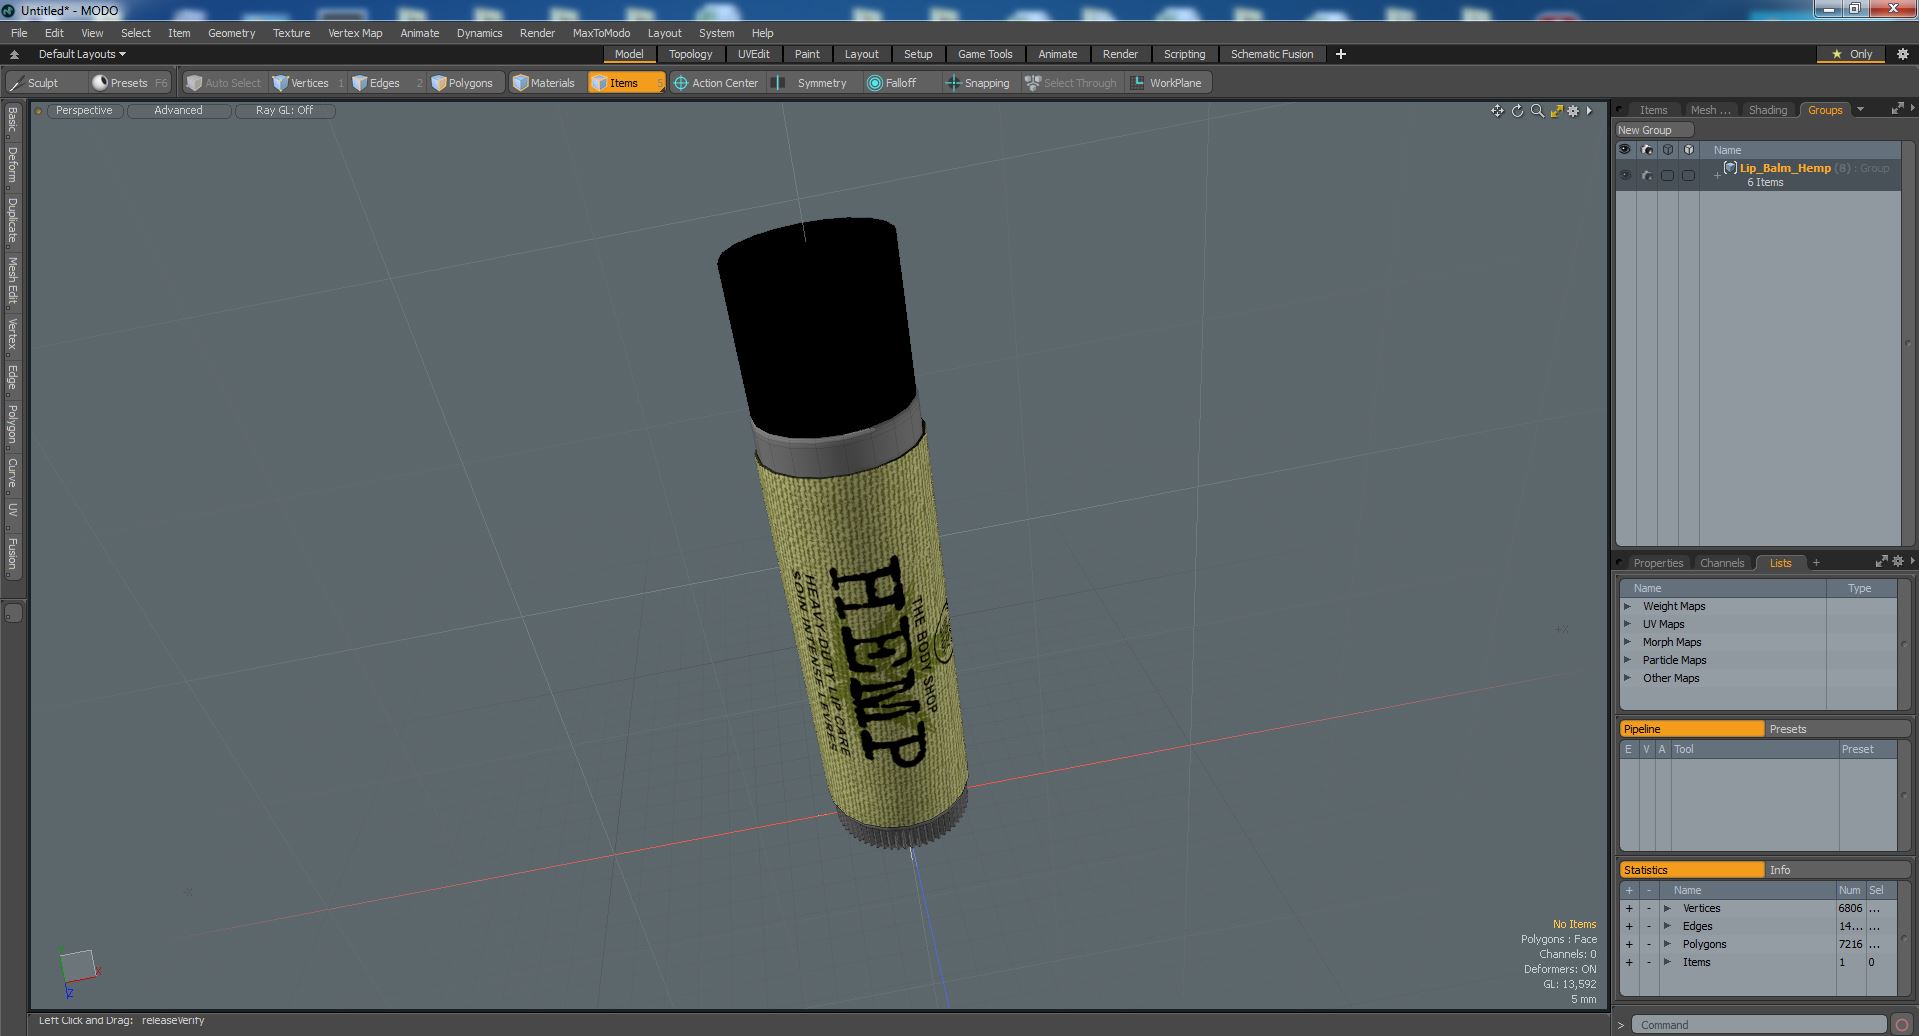Expand Morph Maps list
This screenshot has width=1919, height=1036.
(x=1628, y=642)
